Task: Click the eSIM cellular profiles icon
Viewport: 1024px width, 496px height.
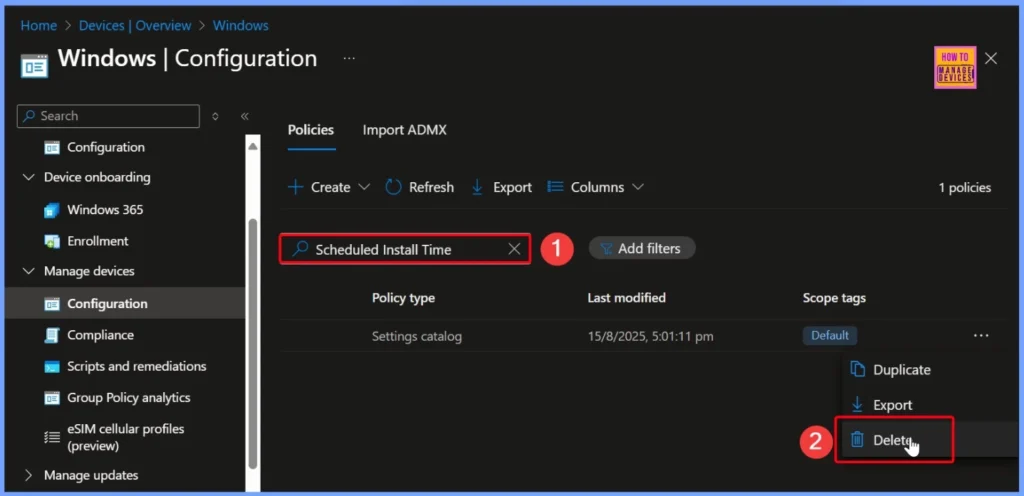Action: (x=52, y=437)
